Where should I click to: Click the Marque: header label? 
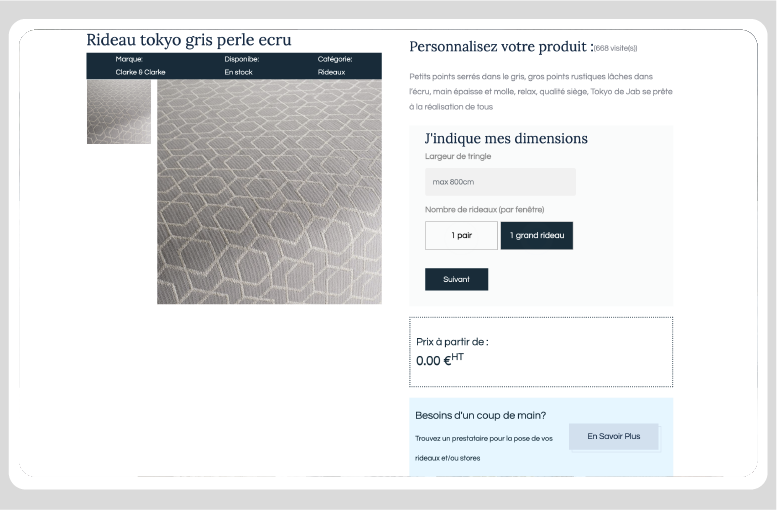pos(129,59)
